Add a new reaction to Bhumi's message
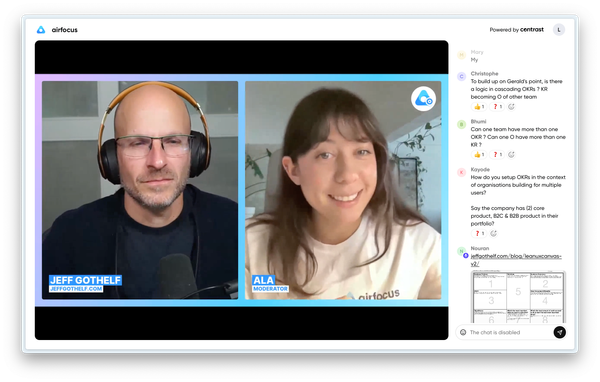The width and height of the screenshot is (600, 382). point(511,155)
